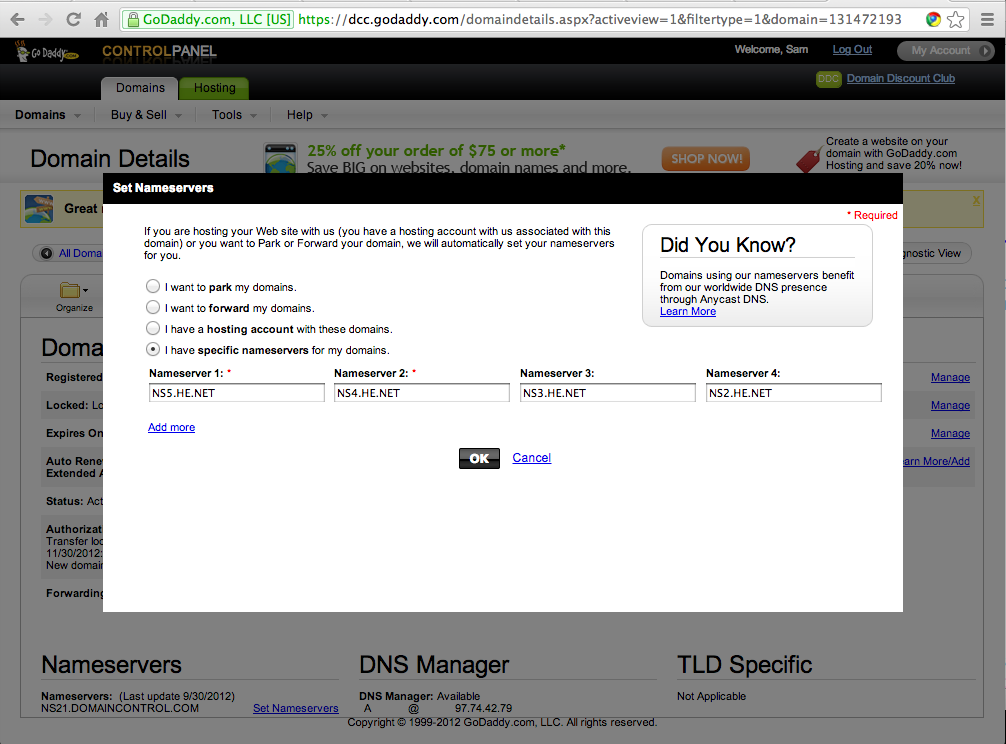Click the Add more nameservers link
Screen dimensions: 1006x744
[171, 427]
